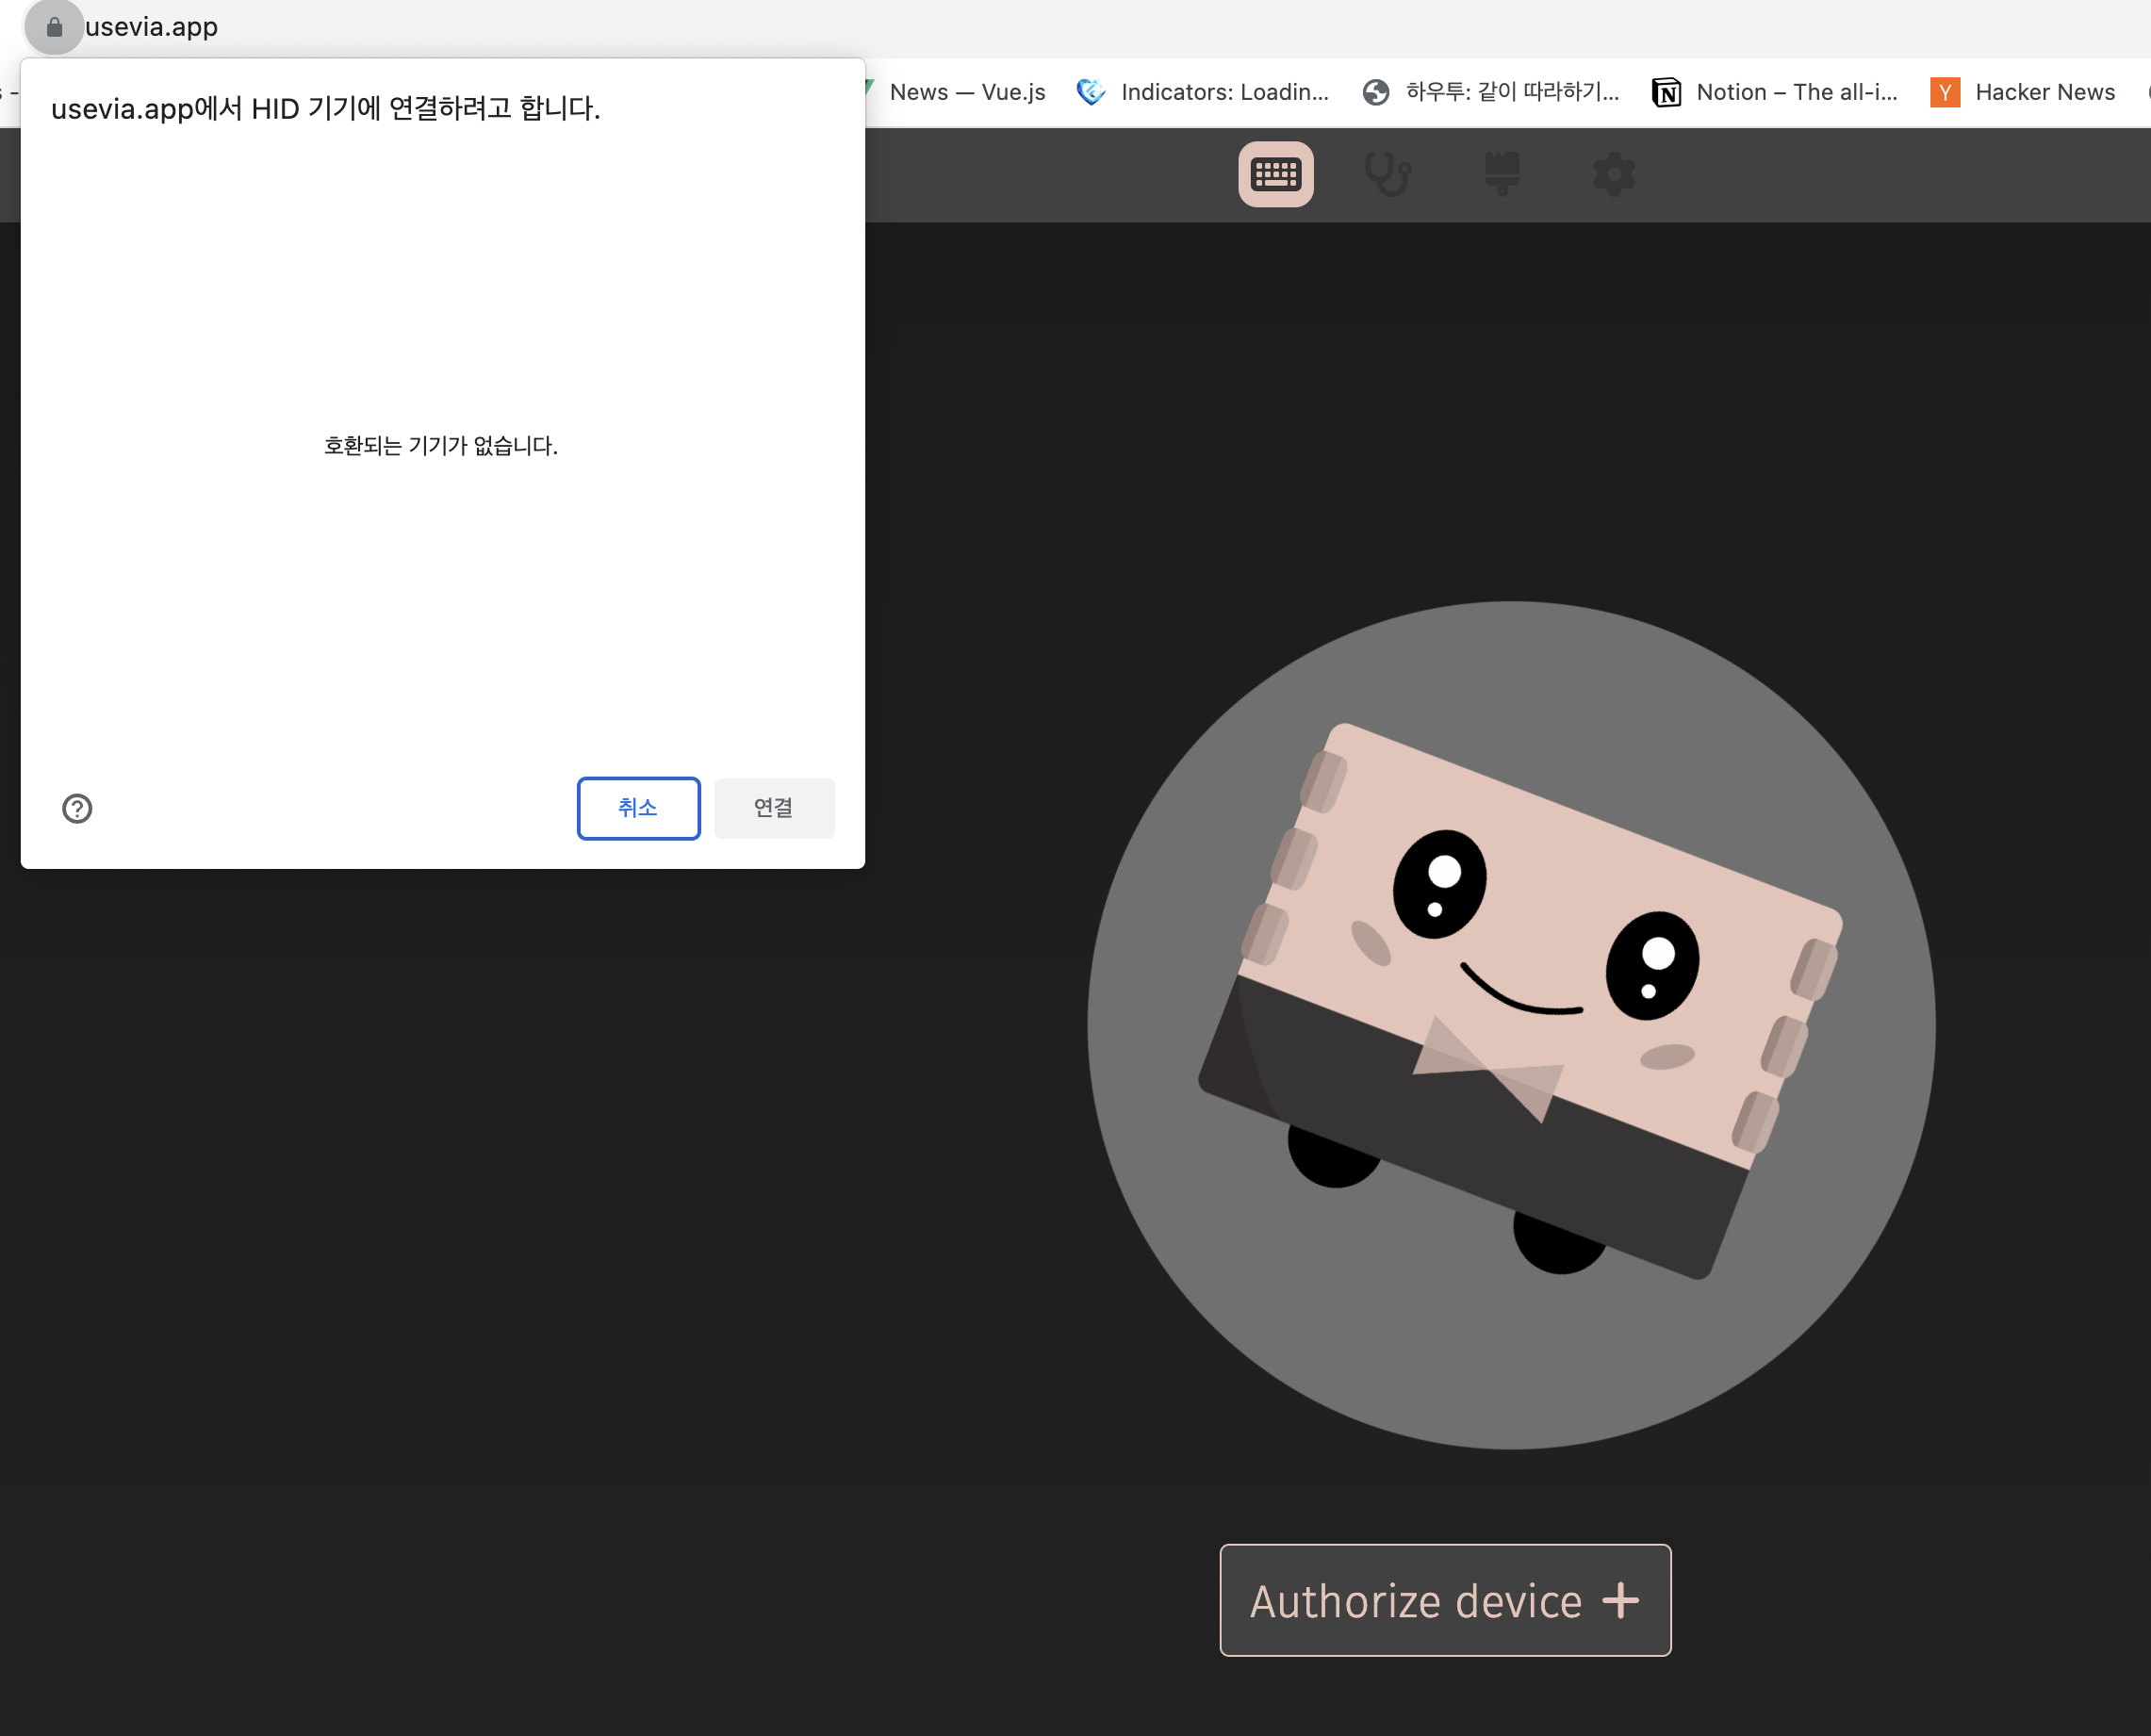
Task: Open the Settings gear icon
Action: [1613, 174]
